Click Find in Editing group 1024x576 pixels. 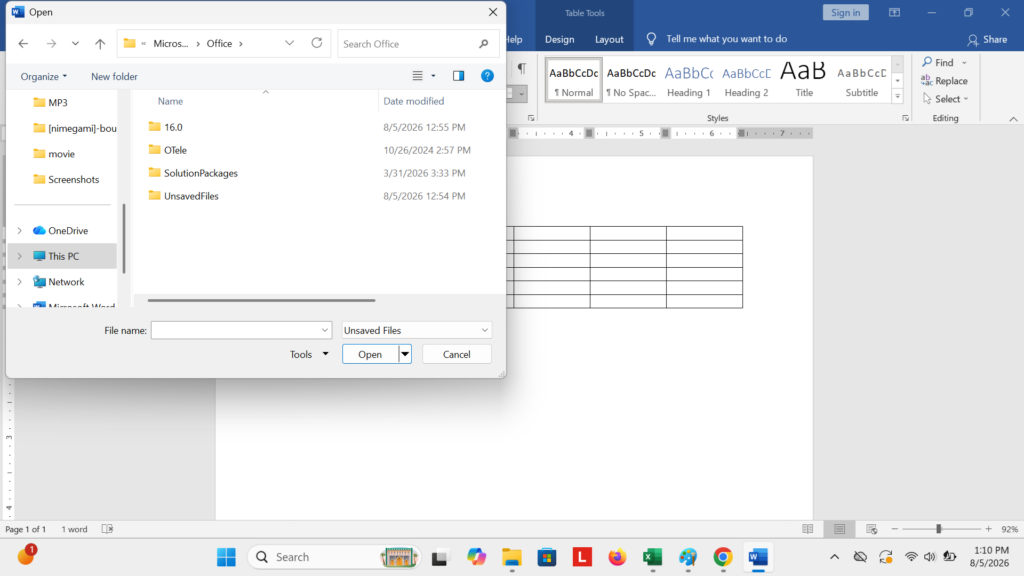coord(944,62)
